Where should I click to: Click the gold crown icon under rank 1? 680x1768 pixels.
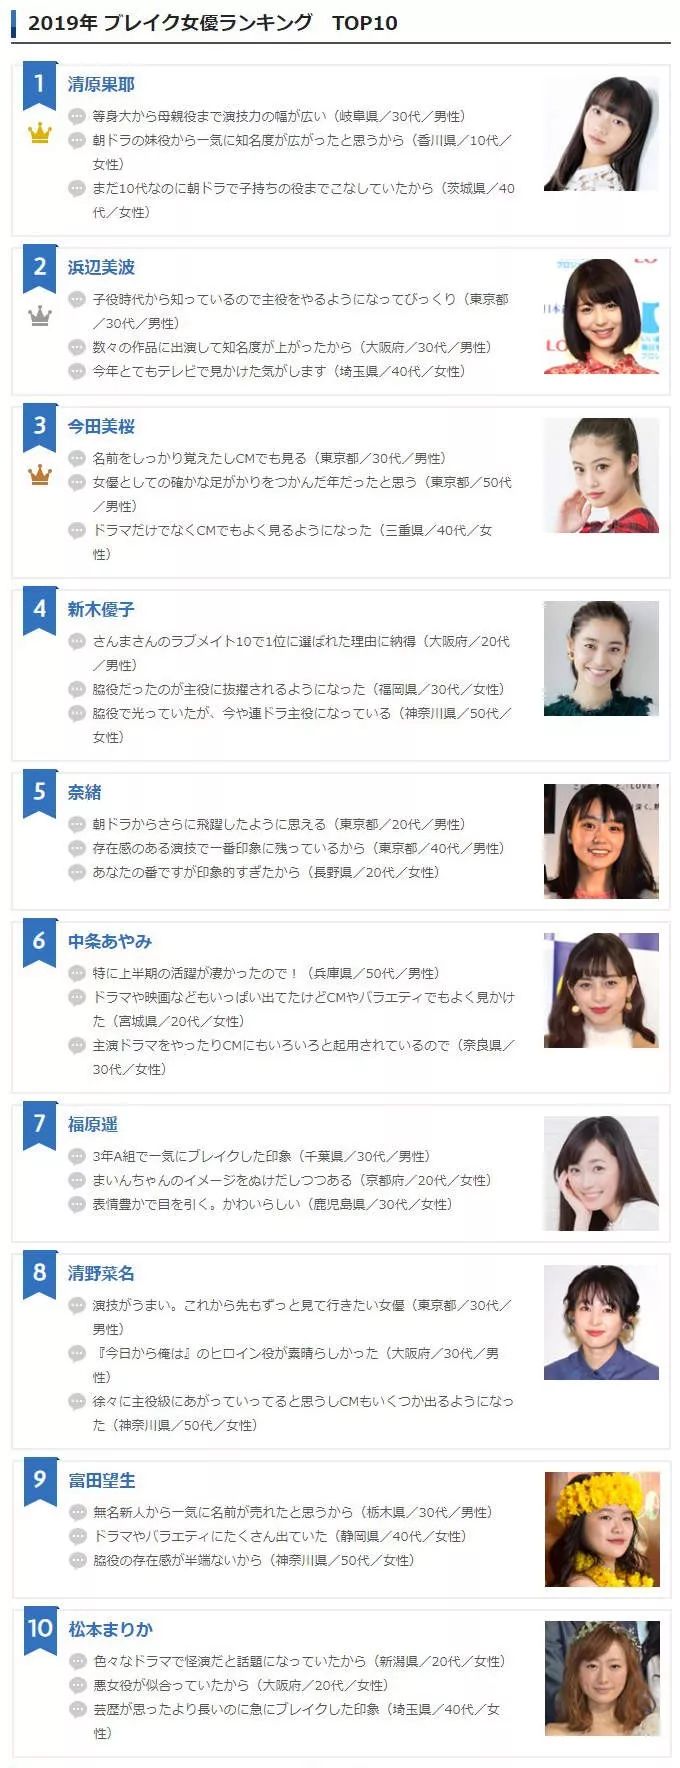coord(39,133)
